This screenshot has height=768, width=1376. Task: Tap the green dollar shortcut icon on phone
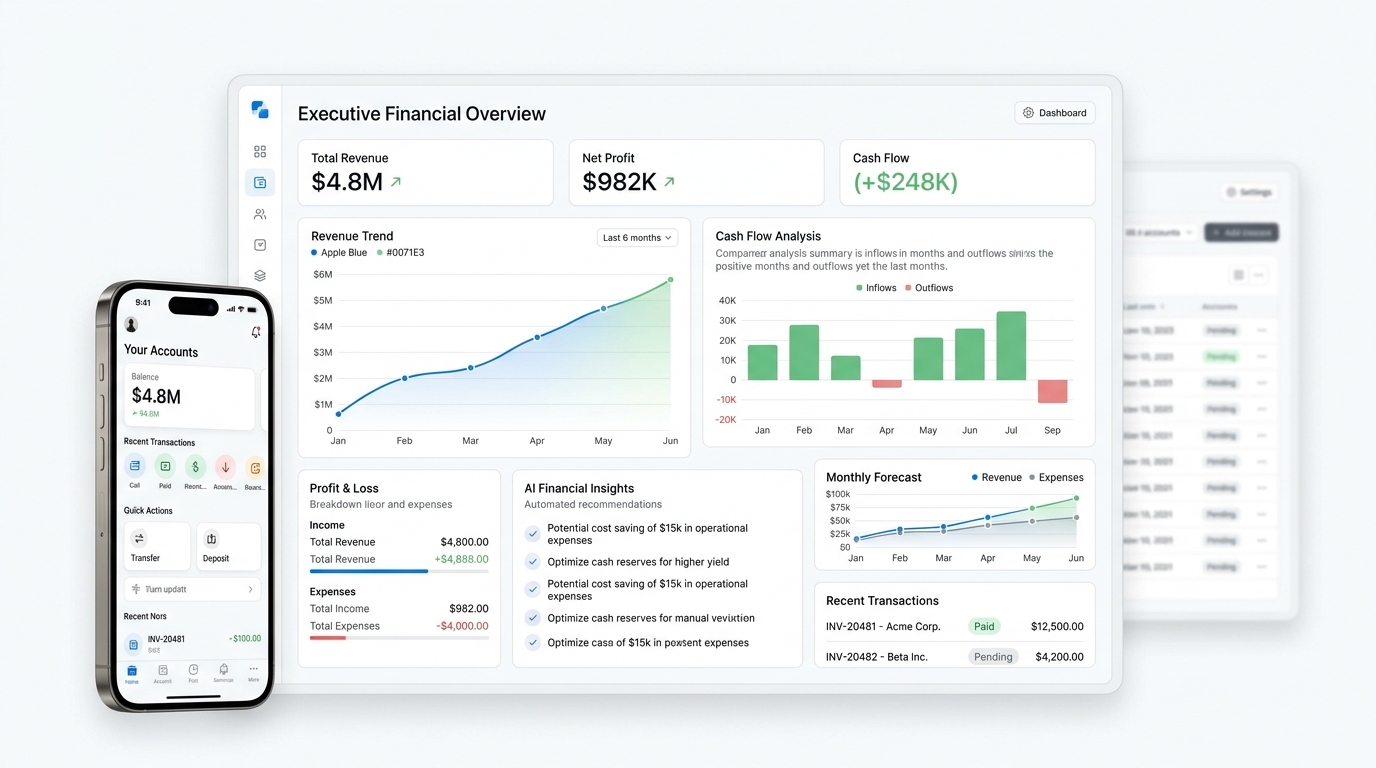[195, 466]
